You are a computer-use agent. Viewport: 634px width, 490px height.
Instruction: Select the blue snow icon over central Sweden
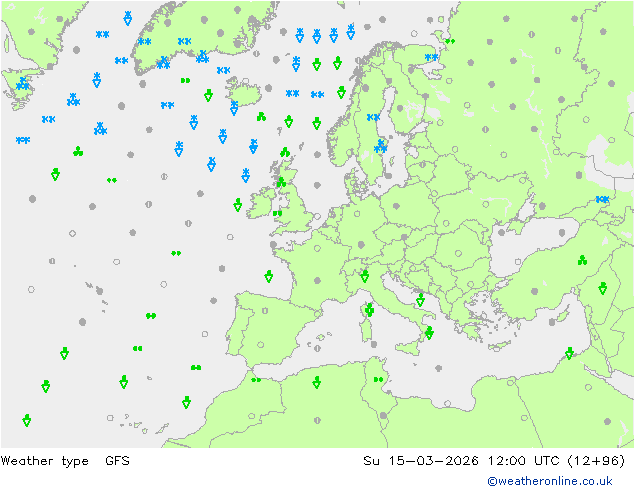coord(380,146)
